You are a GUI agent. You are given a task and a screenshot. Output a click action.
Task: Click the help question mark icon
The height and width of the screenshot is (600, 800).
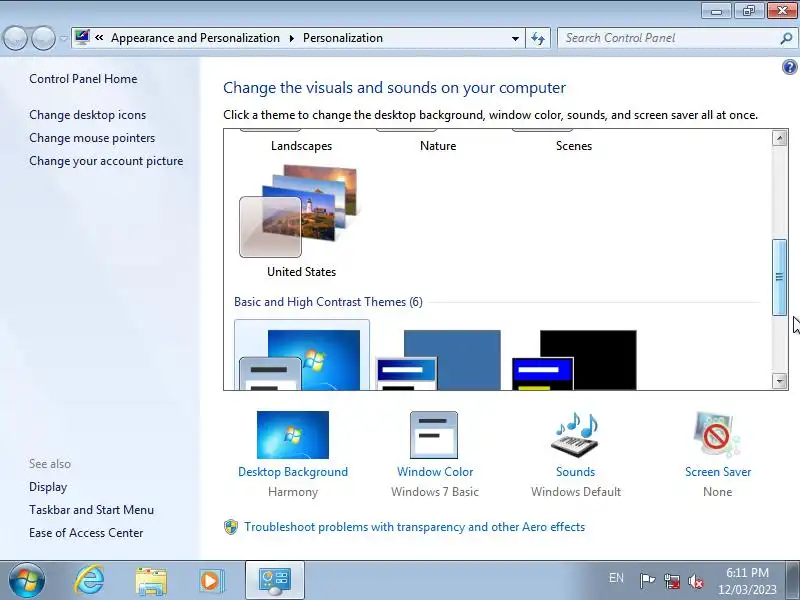[789, 67]
